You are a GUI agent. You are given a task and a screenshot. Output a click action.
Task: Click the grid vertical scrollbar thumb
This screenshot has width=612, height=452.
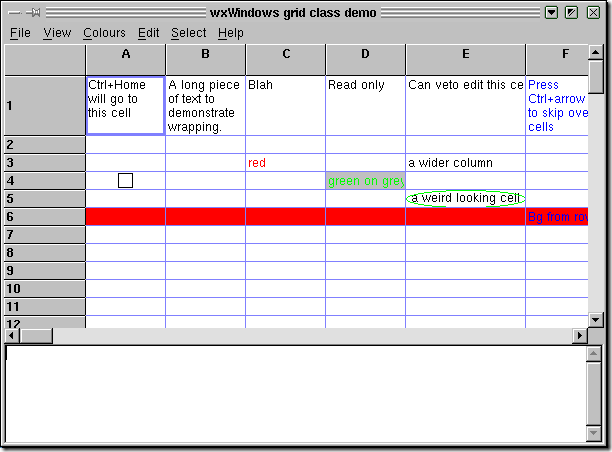pyautogui.click(x=596, y=77)
